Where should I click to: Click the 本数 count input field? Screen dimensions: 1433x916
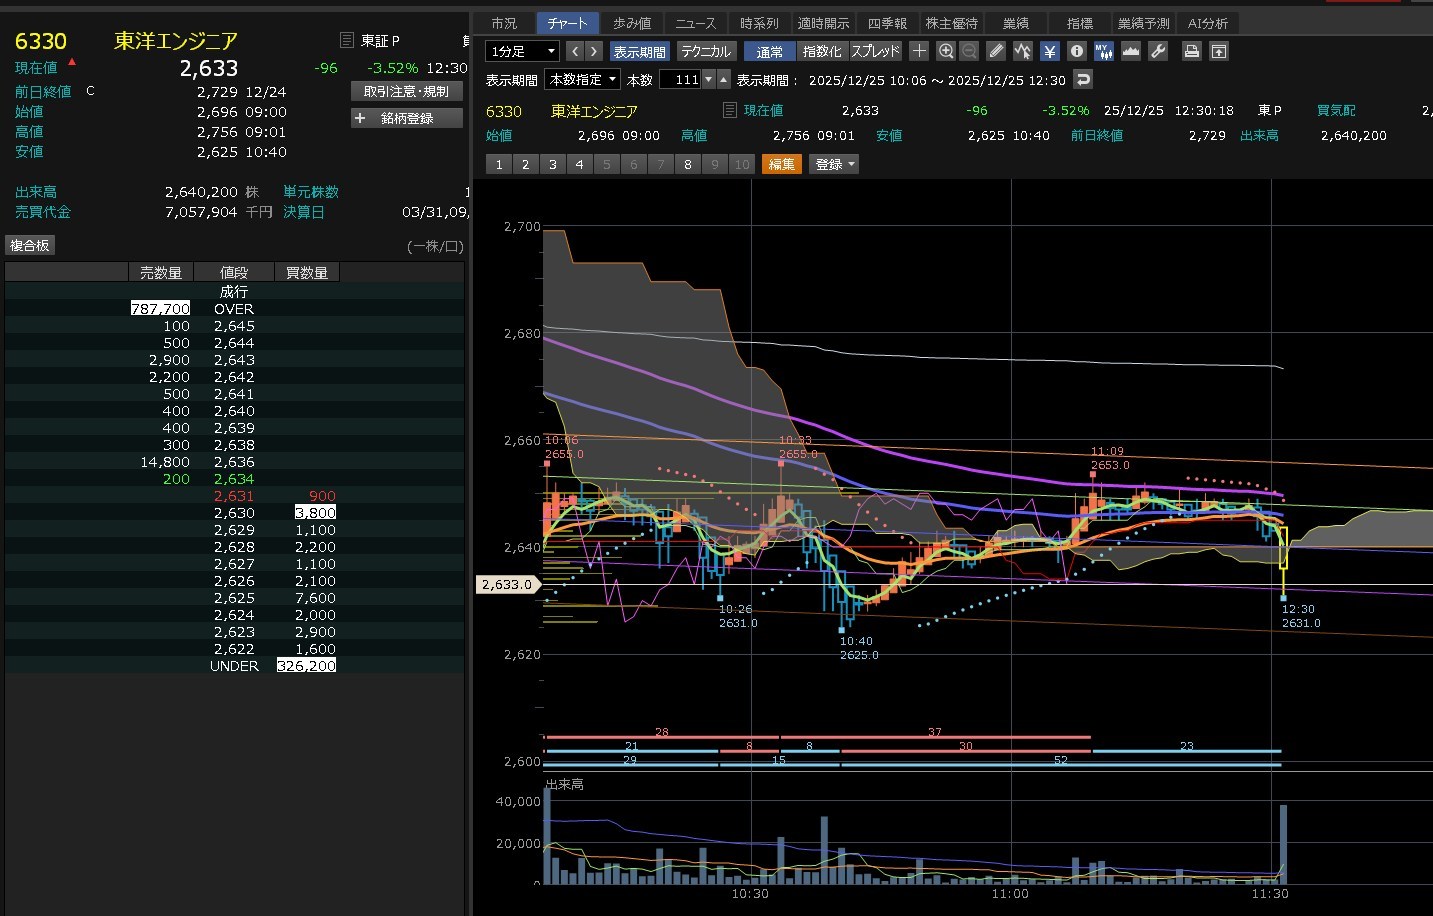680,79
